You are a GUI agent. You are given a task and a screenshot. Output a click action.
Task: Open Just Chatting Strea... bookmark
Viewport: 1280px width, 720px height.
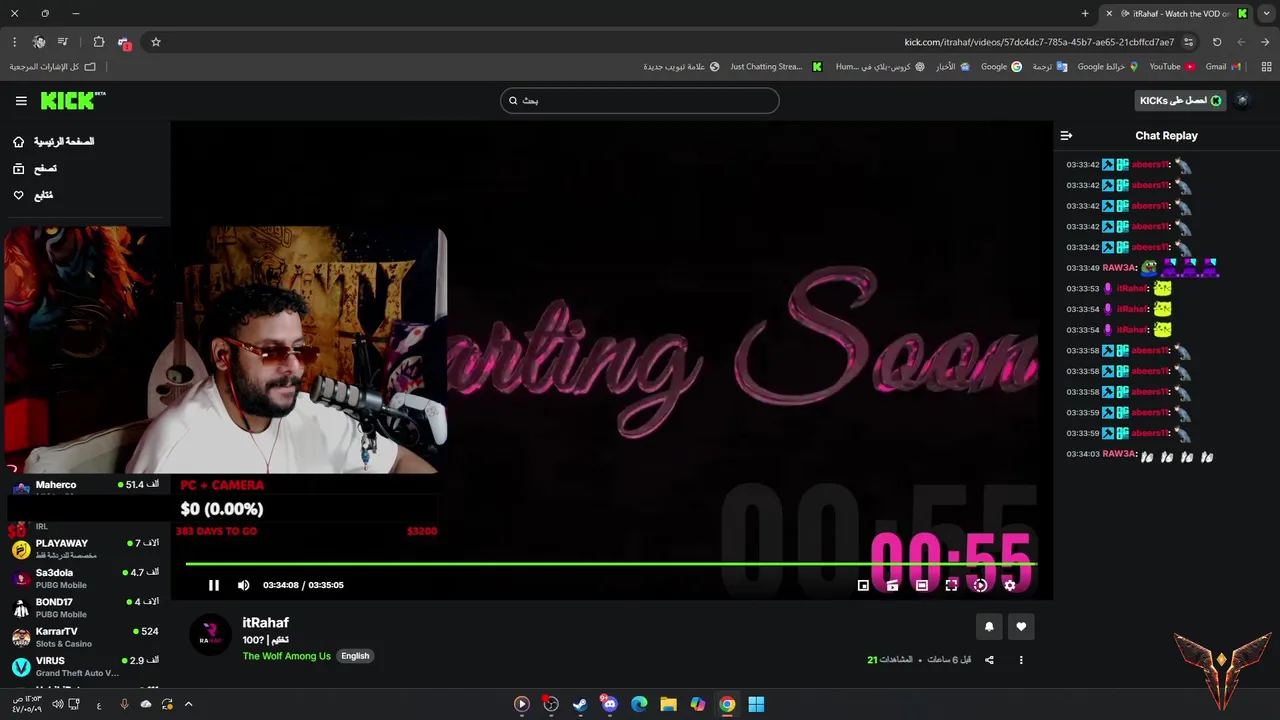point(775,67)
